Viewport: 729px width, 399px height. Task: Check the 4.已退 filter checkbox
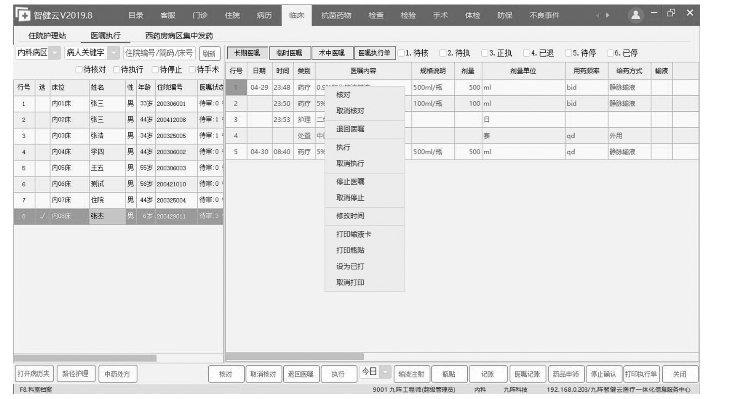point(526,53)
